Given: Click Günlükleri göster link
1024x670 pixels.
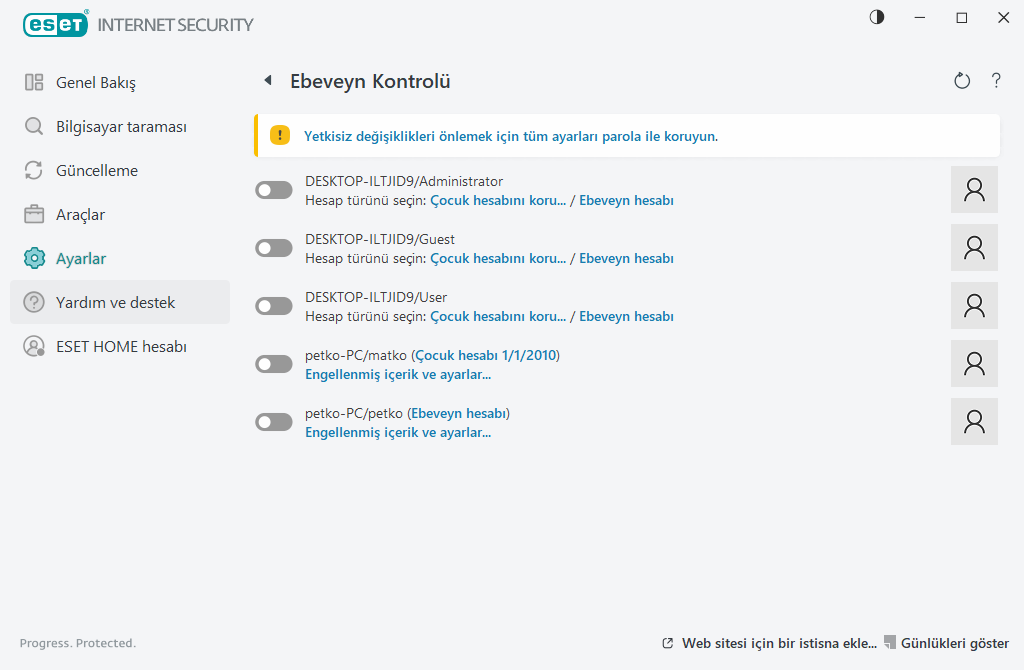Looking at the screenshot, I should 955,643.
